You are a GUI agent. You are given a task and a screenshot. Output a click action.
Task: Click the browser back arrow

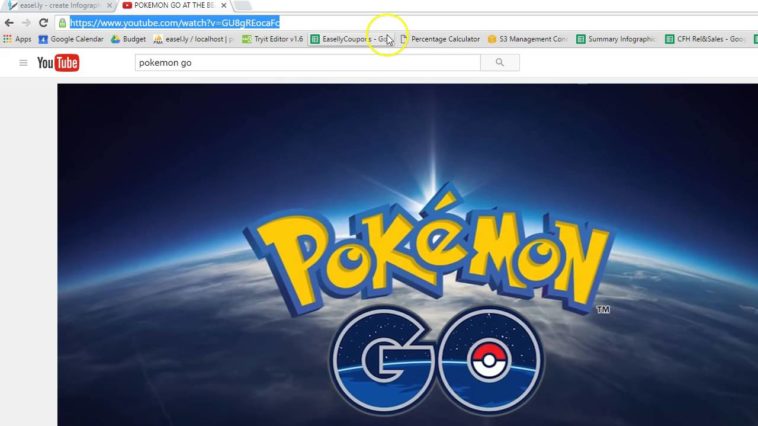pyautogui.click(x=9, y=22)
